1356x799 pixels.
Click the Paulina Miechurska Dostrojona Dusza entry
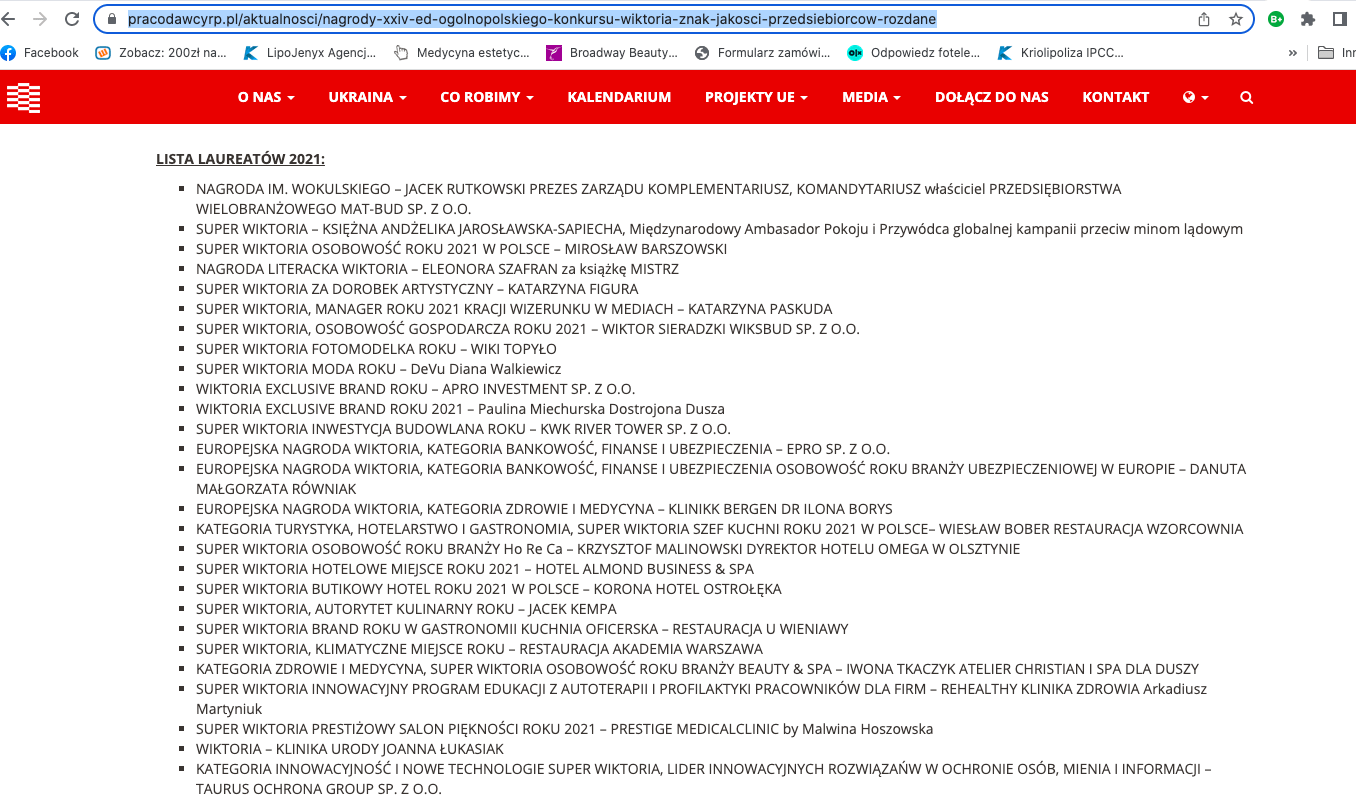(x=460, y=409)
